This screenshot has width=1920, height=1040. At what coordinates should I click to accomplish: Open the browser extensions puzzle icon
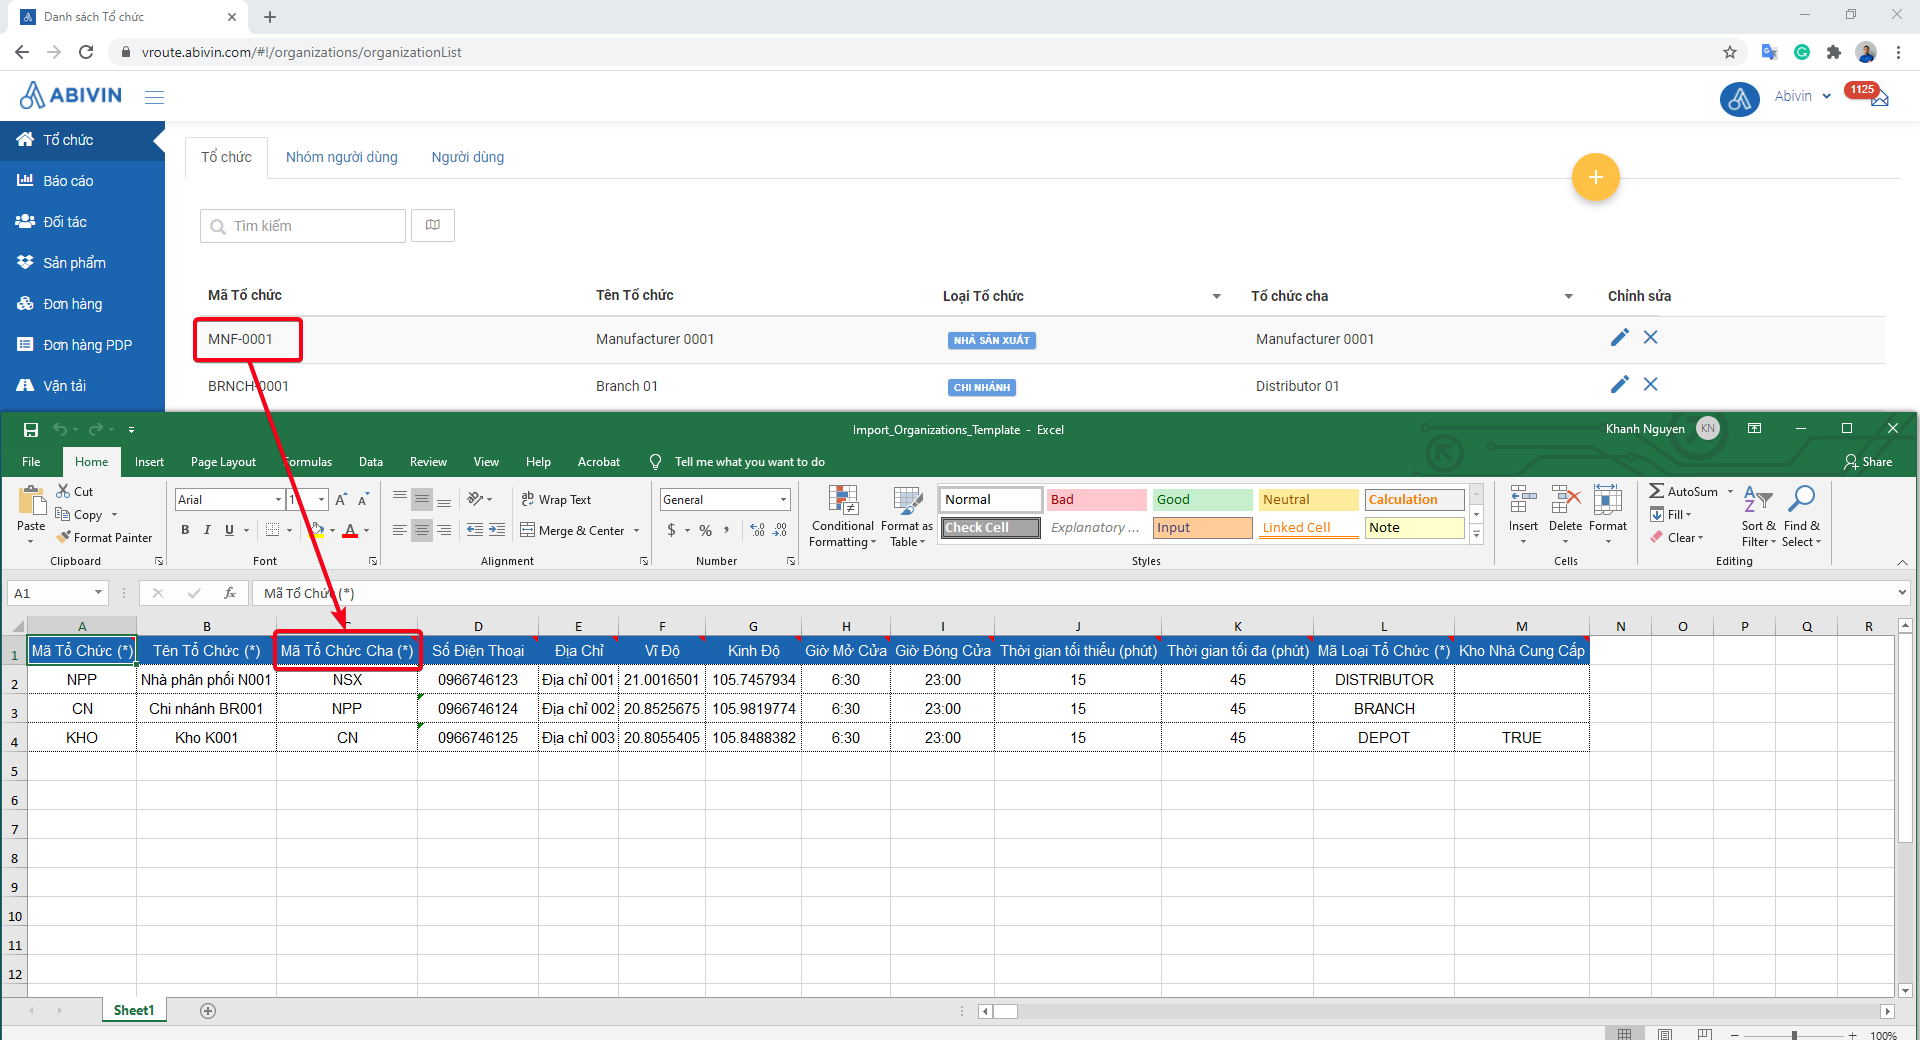coord(1833,52)
